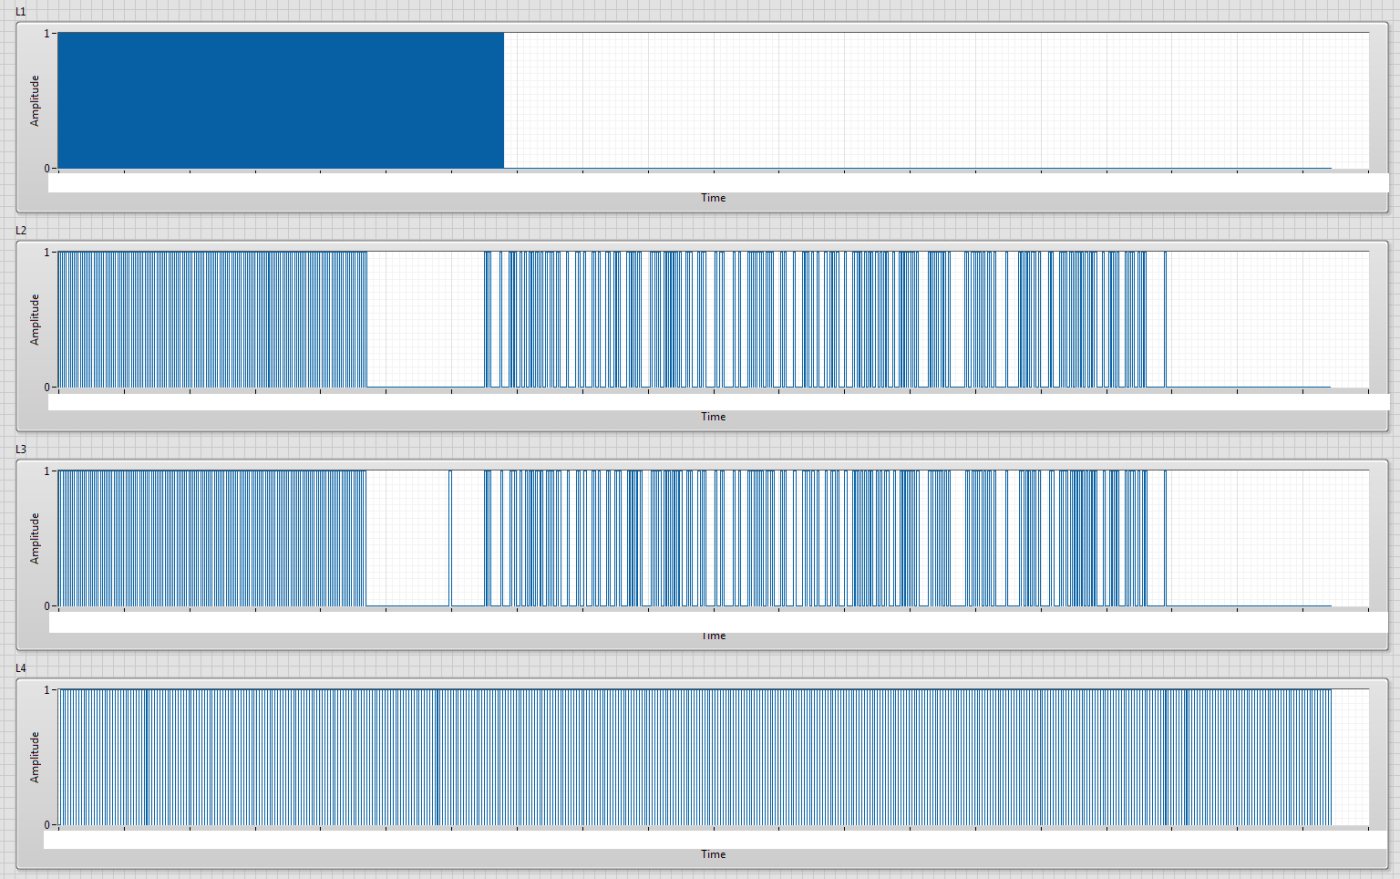Click the Time axis label of graph L2
This screenshot has width=1400, height=879.
713,417
